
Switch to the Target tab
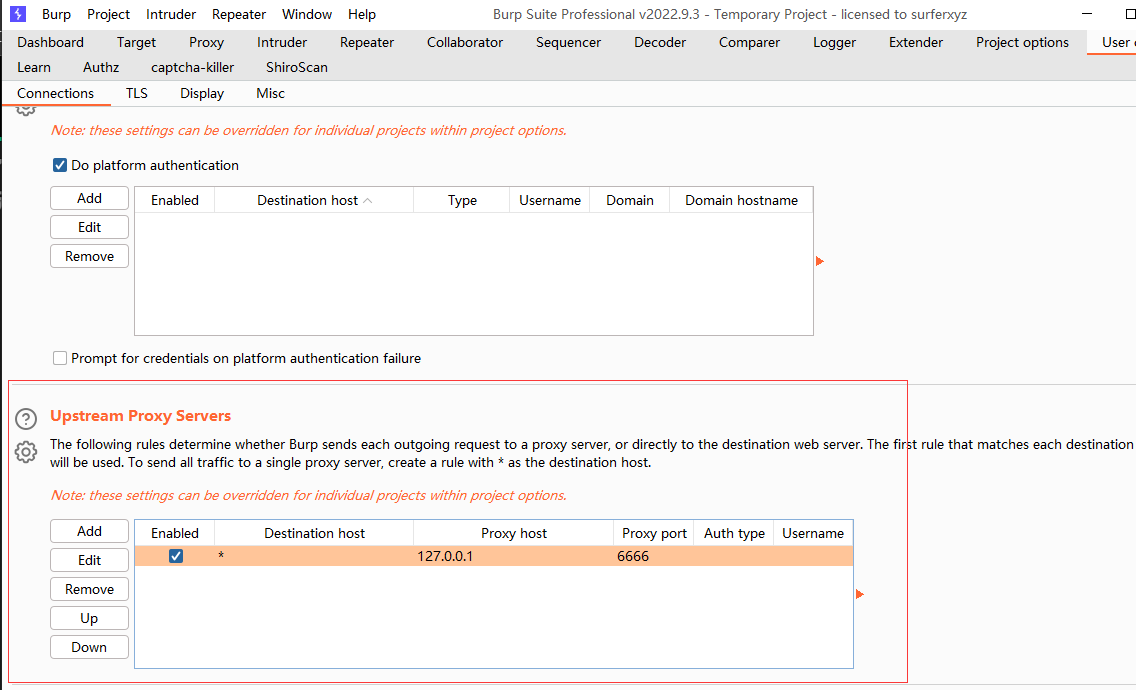[x=136, y=42]
